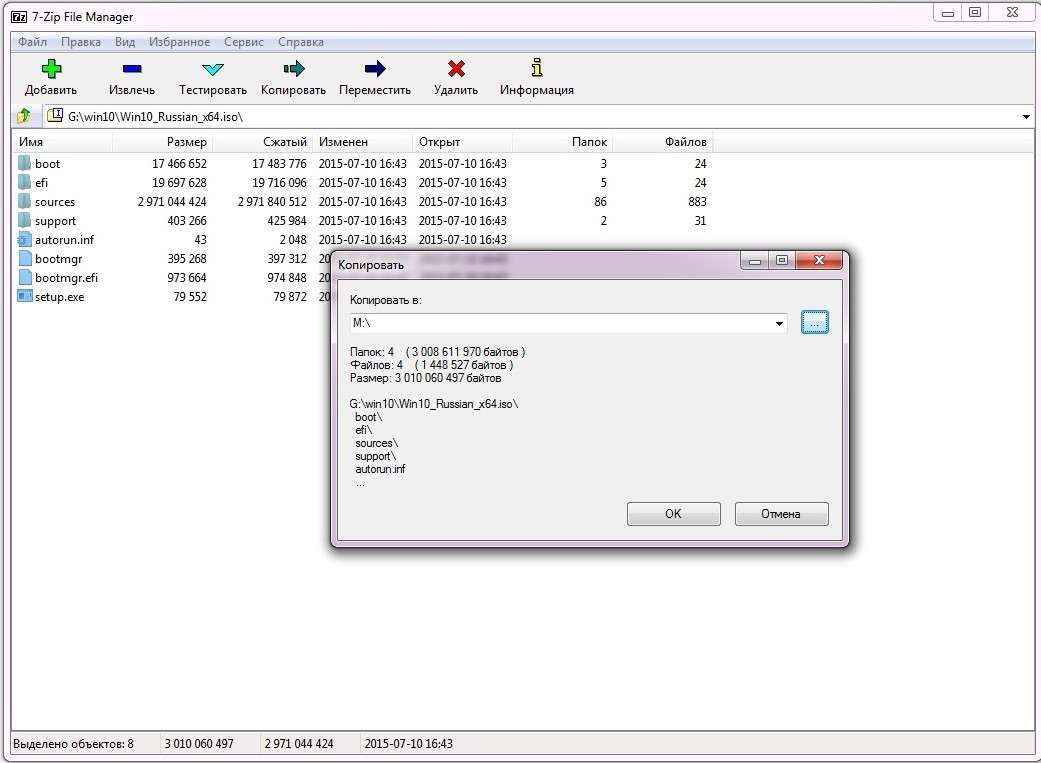Open the Файл menu

point(32,42)
